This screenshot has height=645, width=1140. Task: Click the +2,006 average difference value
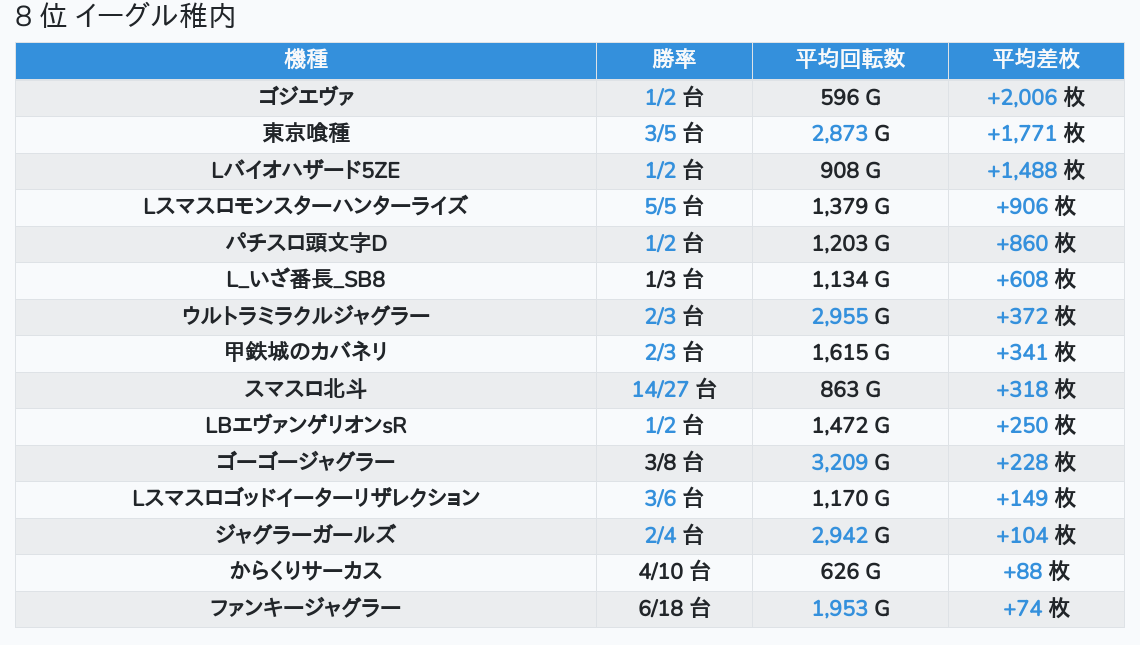1022,97
